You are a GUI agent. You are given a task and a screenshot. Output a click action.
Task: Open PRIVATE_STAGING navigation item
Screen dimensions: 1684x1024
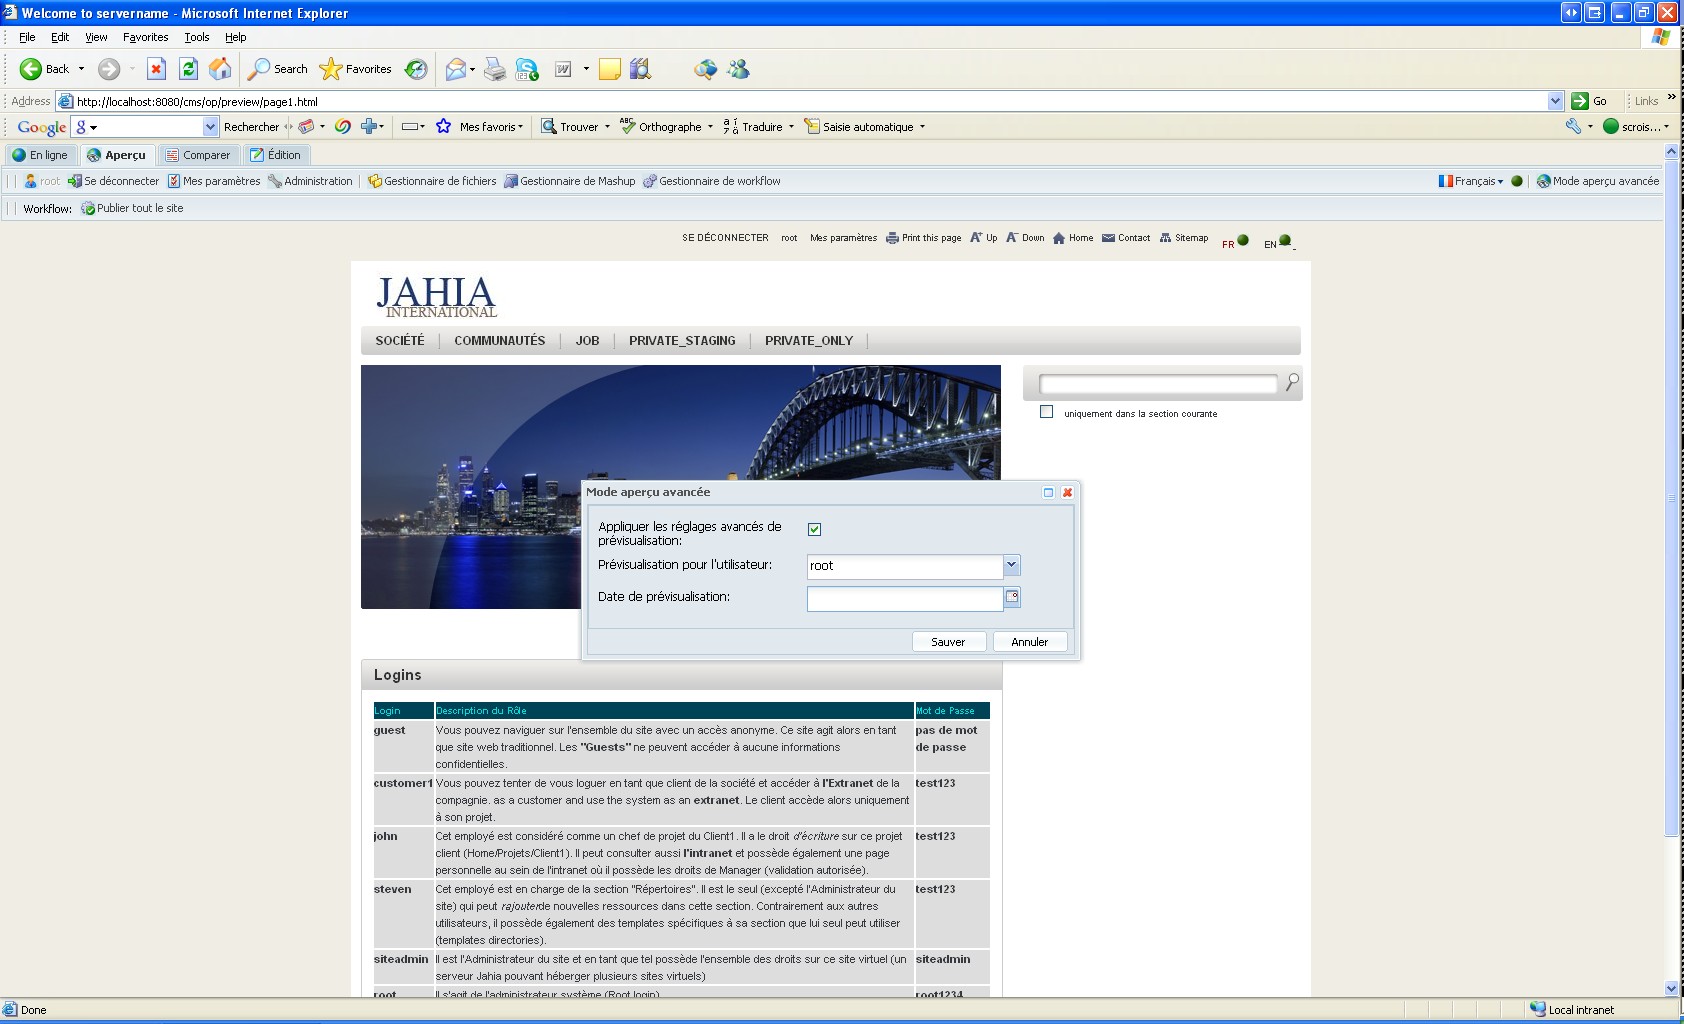tap(682, 341)
